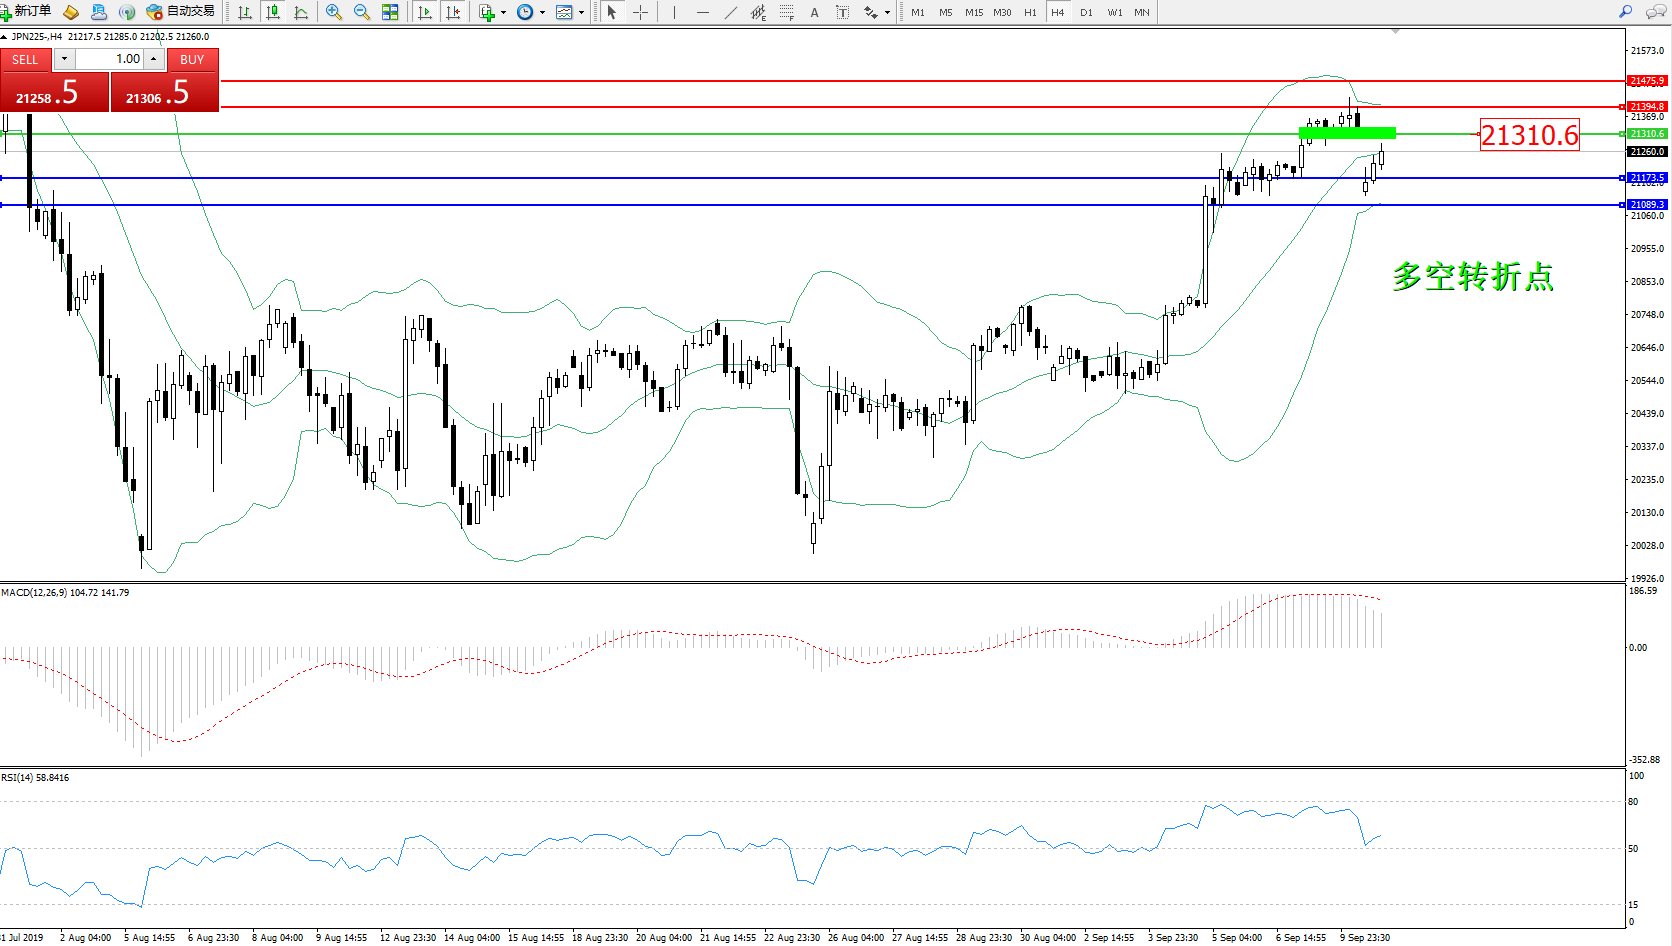
Task: Open the indicators list dropdown arrow
Action: pyautogui.click(x=503, y=13)
